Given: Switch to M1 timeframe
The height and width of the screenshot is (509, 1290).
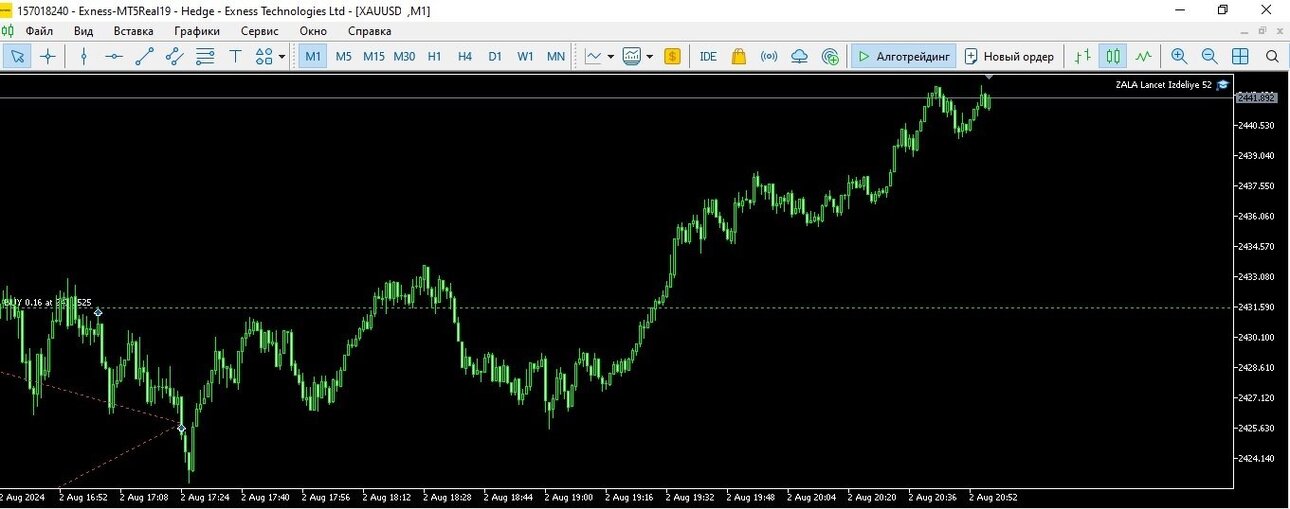Looking at the screenshot, I should pyautogui.click(x=313, y=57).
